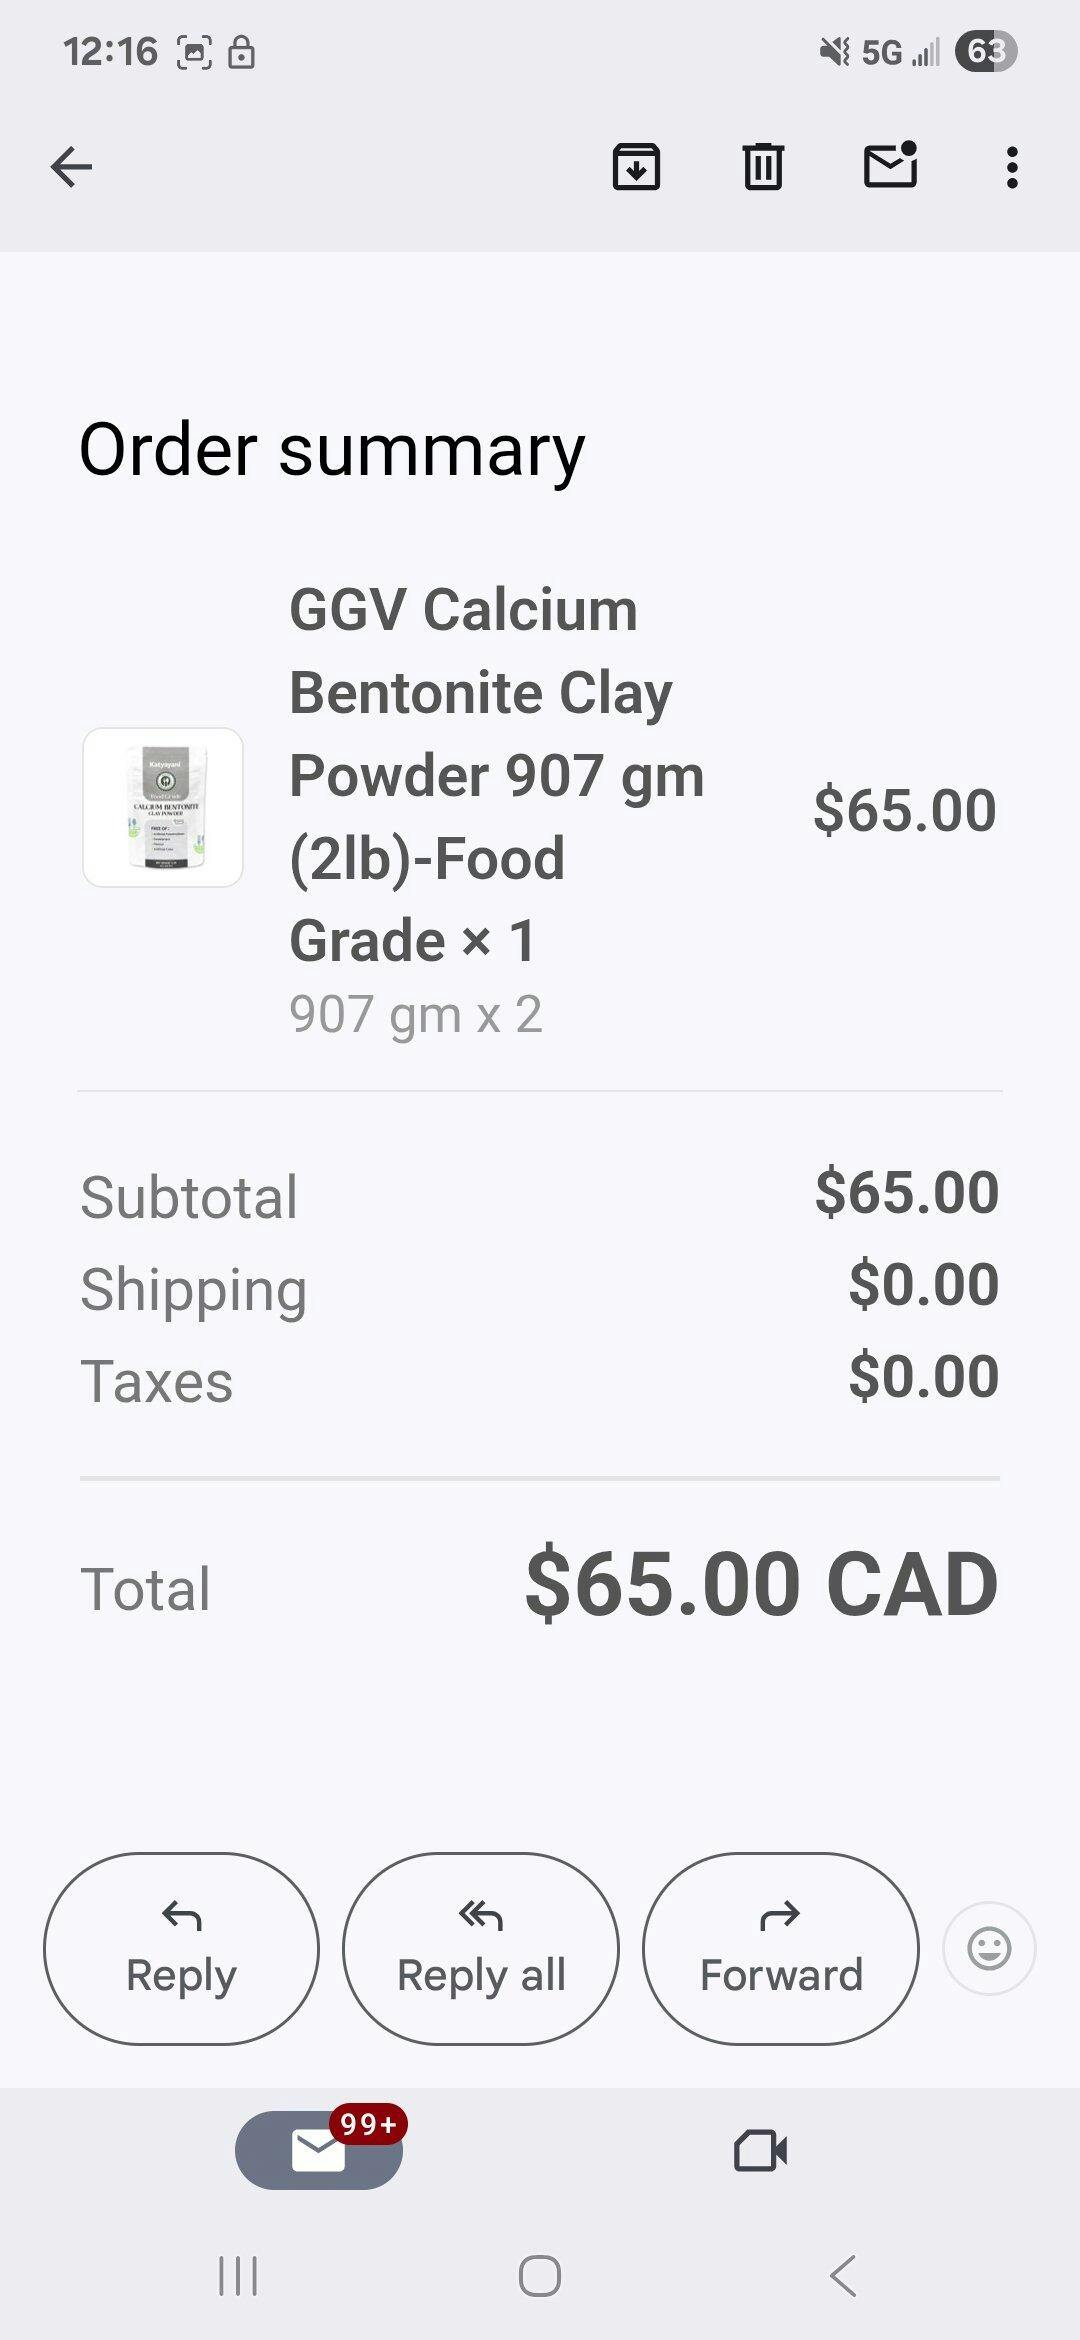1080x2340 pixels.
Task: Archive this email
Action: pos(636,167)
